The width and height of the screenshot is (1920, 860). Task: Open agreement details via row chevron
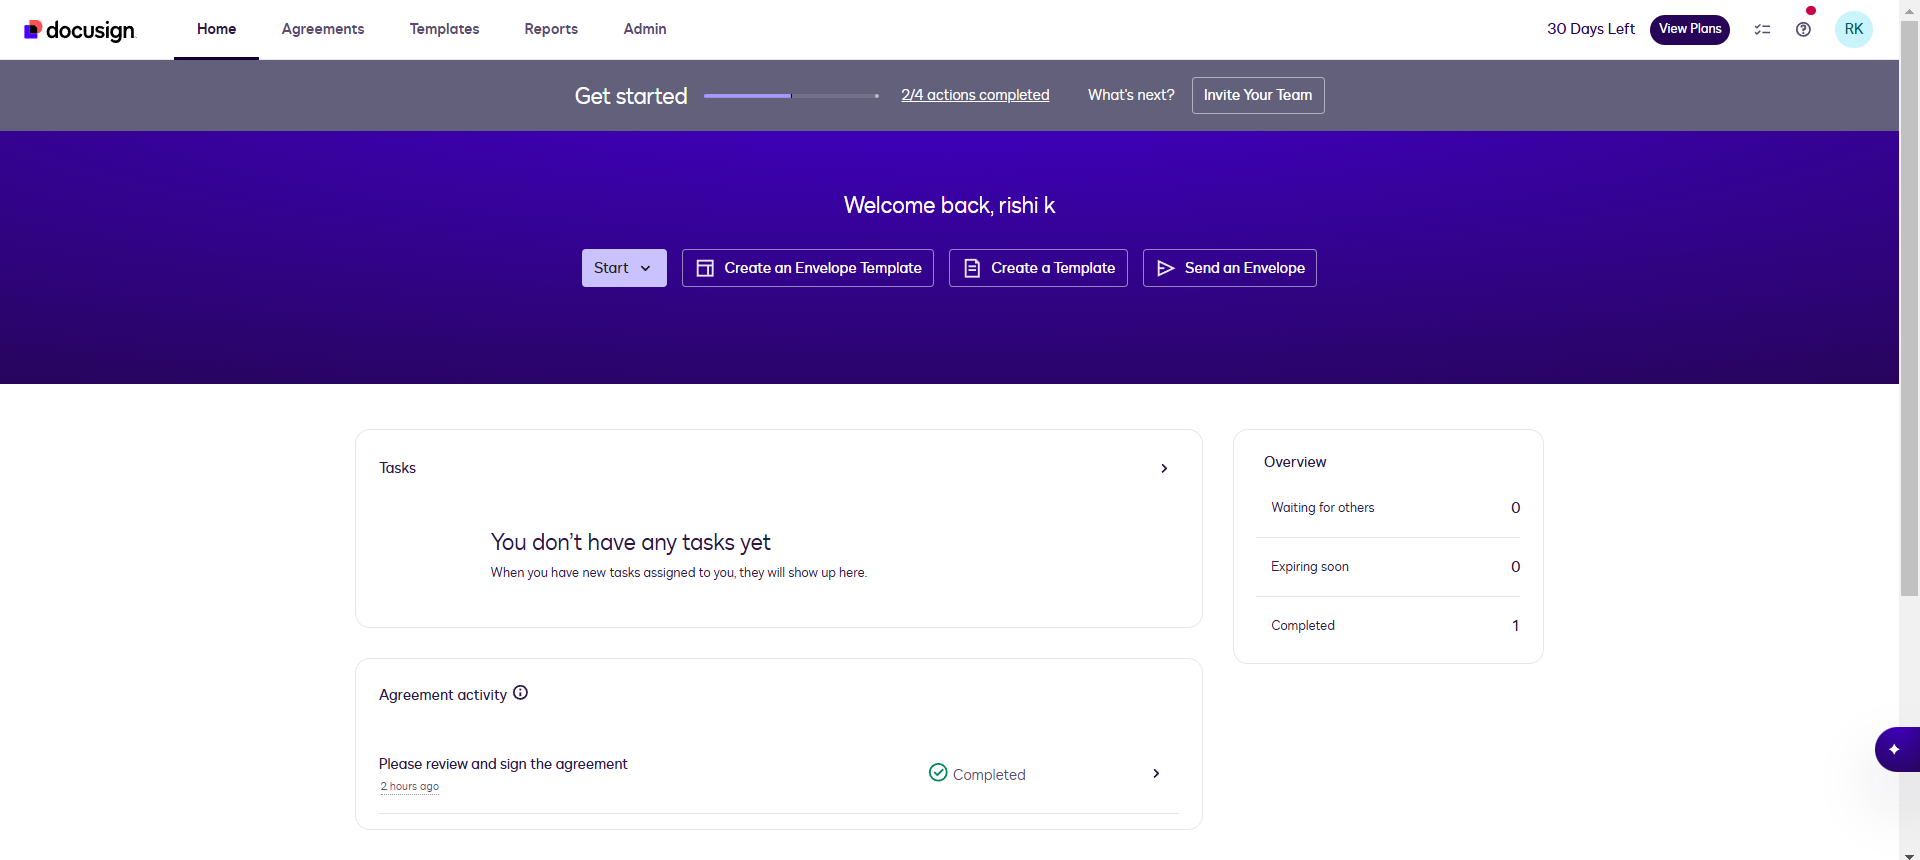(x=1156, y=774)
